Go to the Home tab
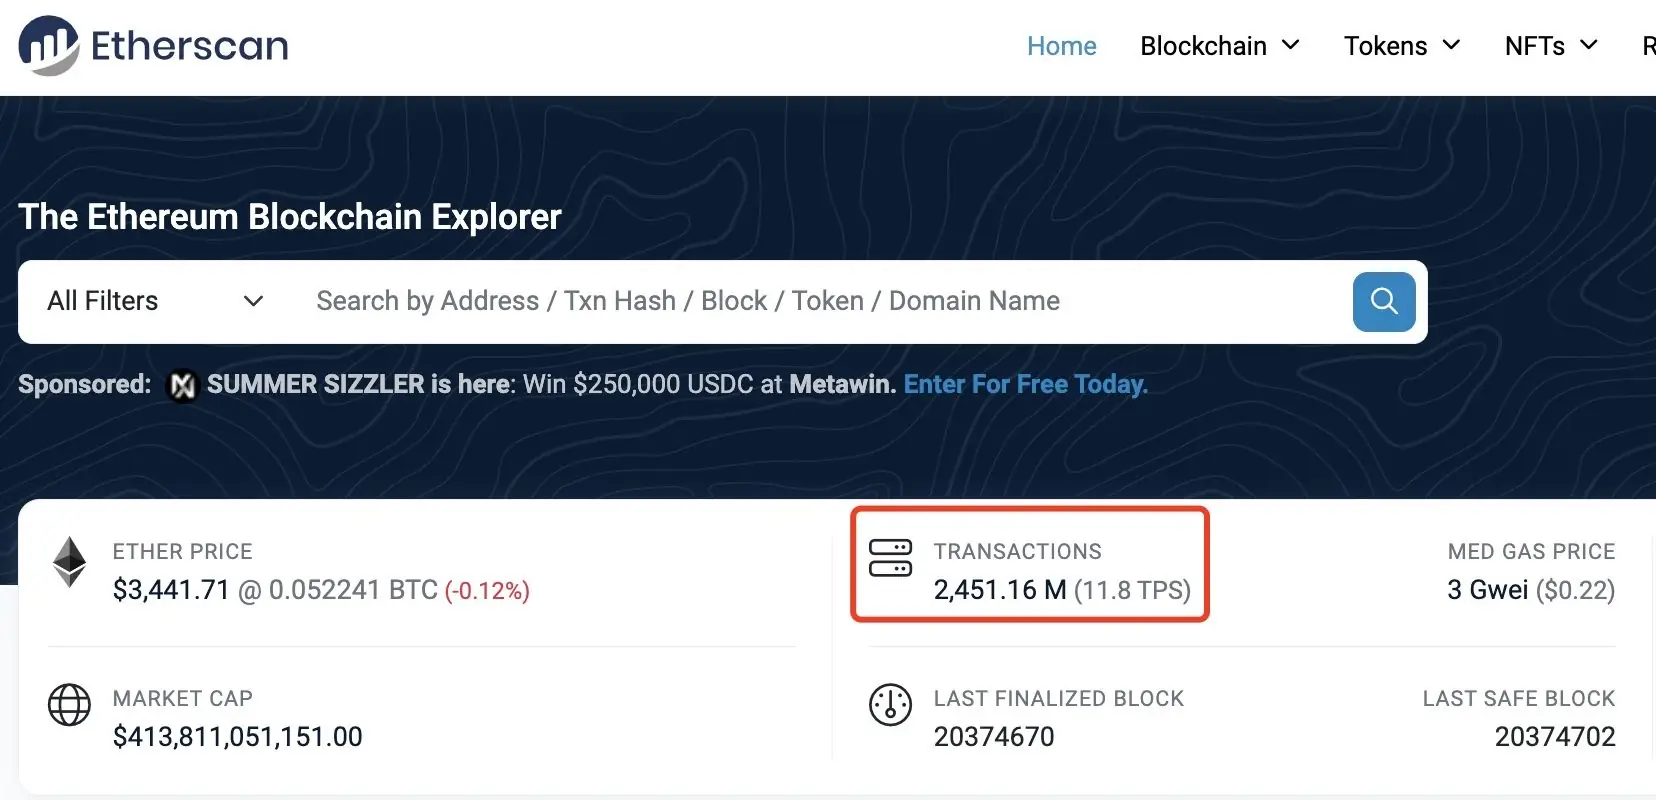 click(1061, 46)
